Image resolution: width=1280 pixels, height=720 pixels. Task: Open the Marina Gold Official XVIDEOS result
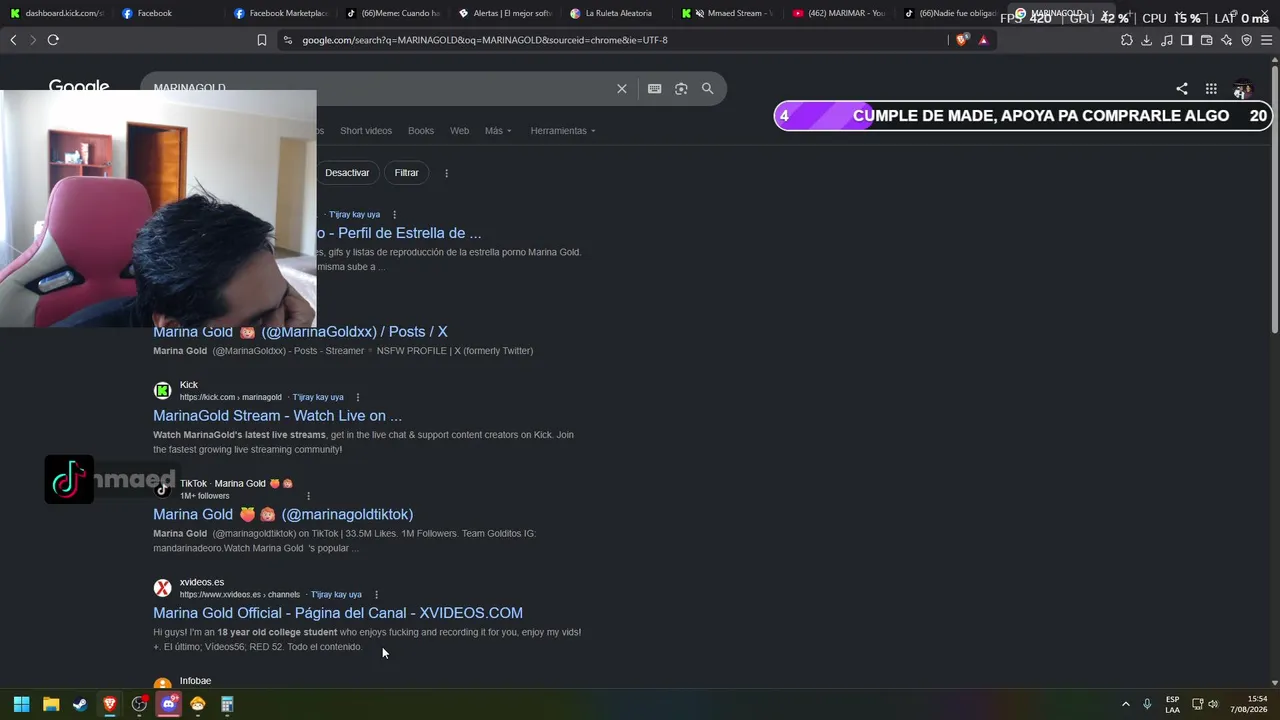click(x=338, y=613)
